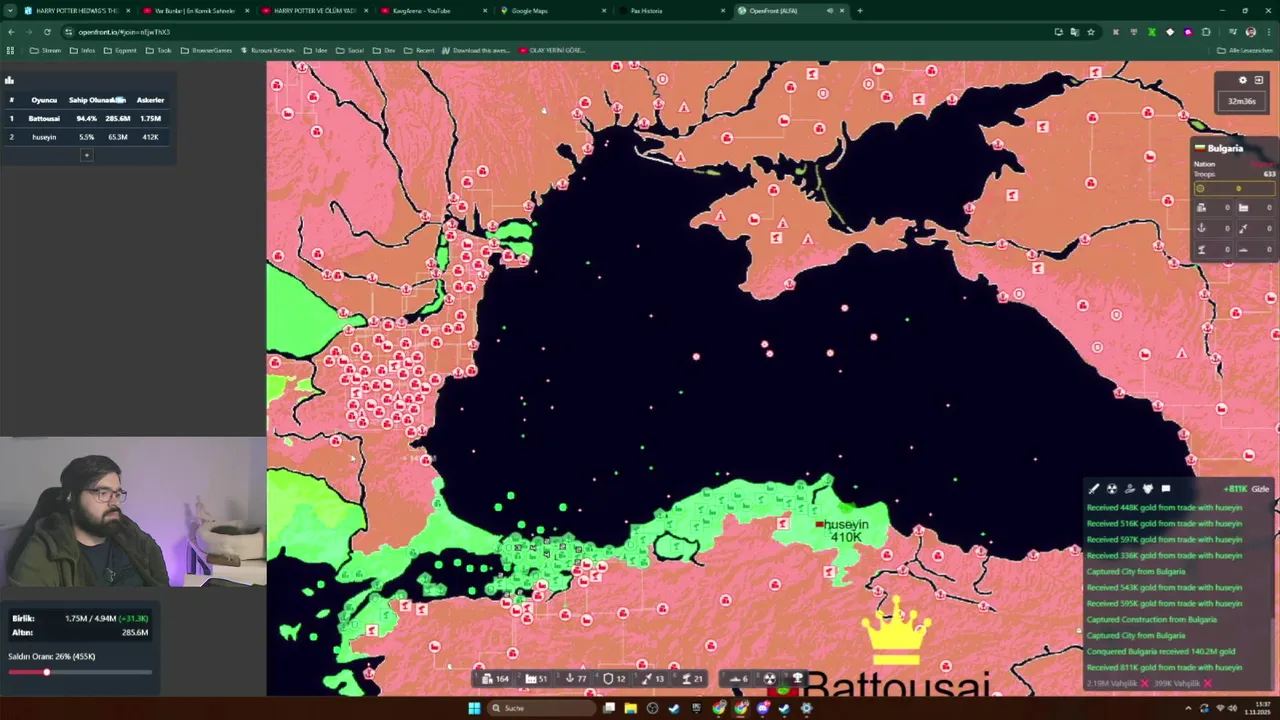The height and width of the screenshot is (720, 1280).
Task: Click the alliance filter icon in events panel
Action: [x=1148, y=489]
